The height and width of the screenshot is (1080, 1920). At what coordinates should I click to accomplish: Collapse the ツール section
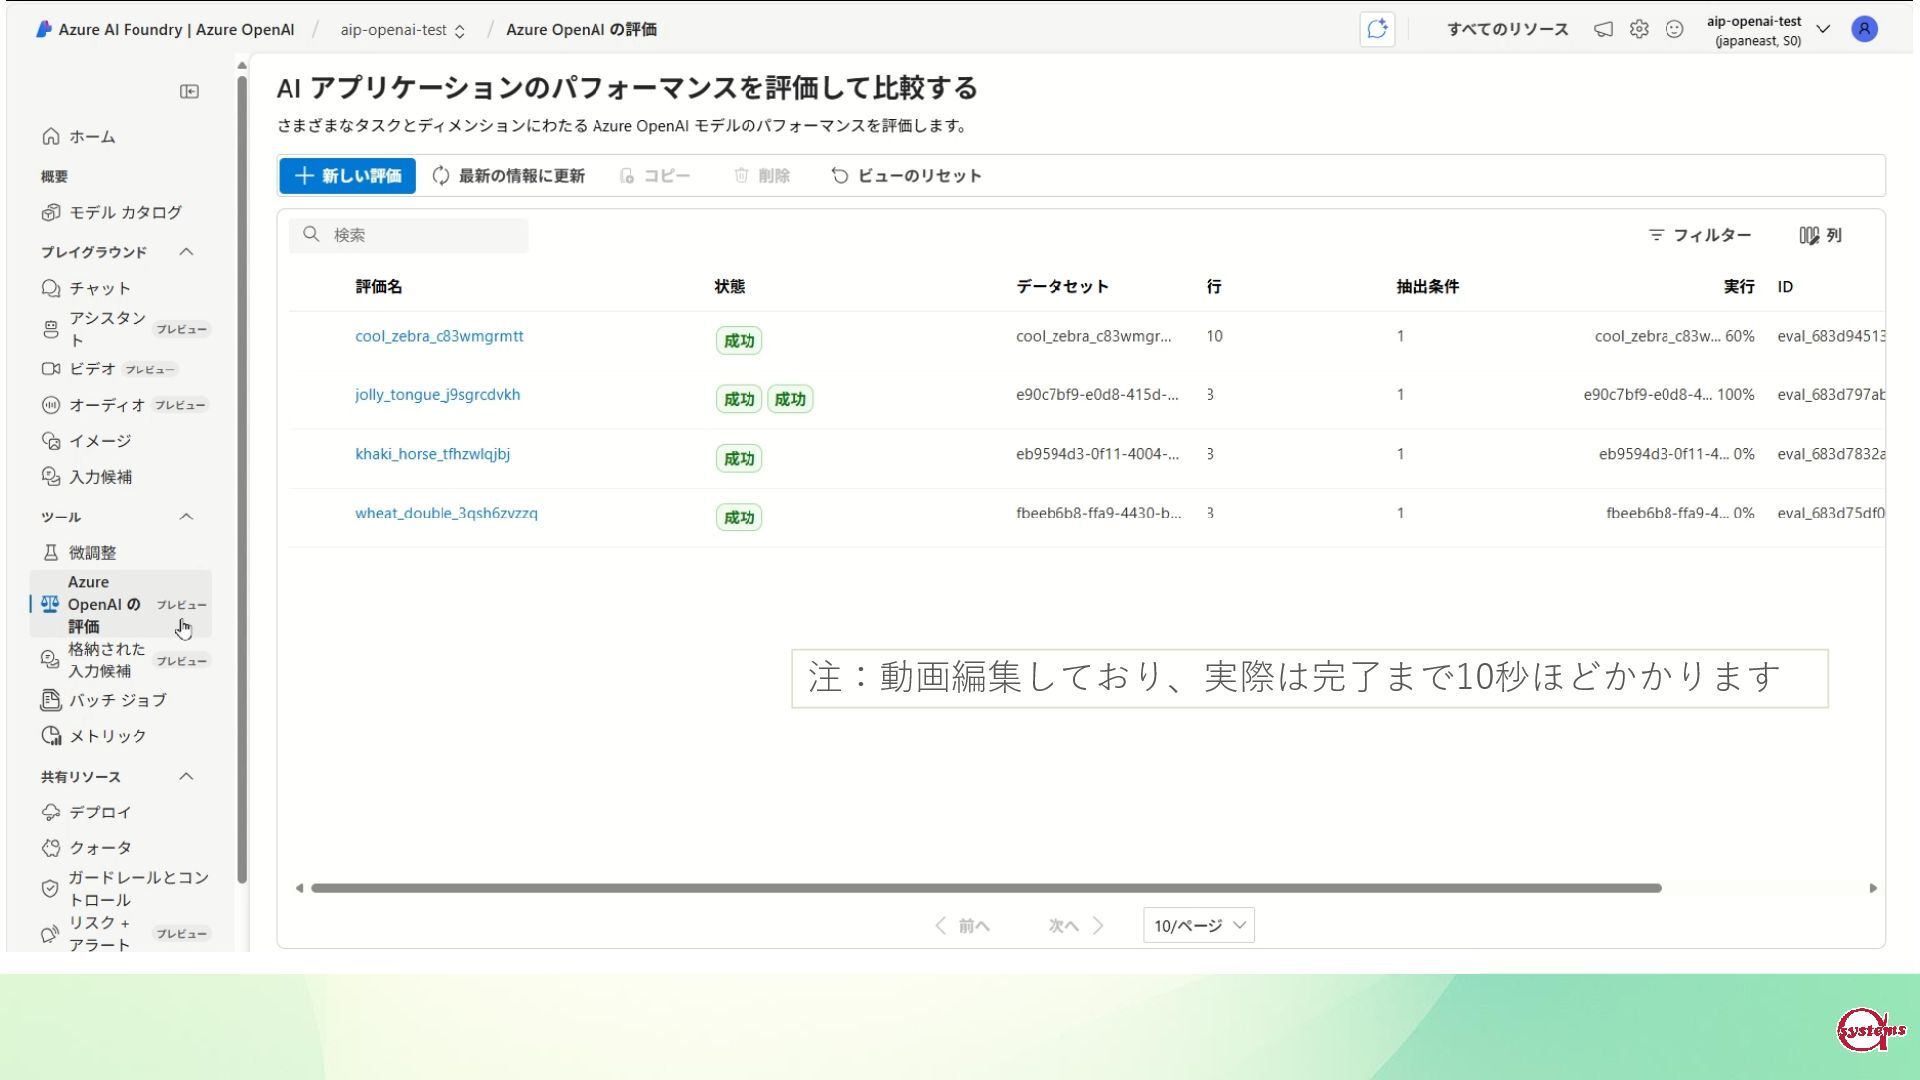(x=186, y=517)
